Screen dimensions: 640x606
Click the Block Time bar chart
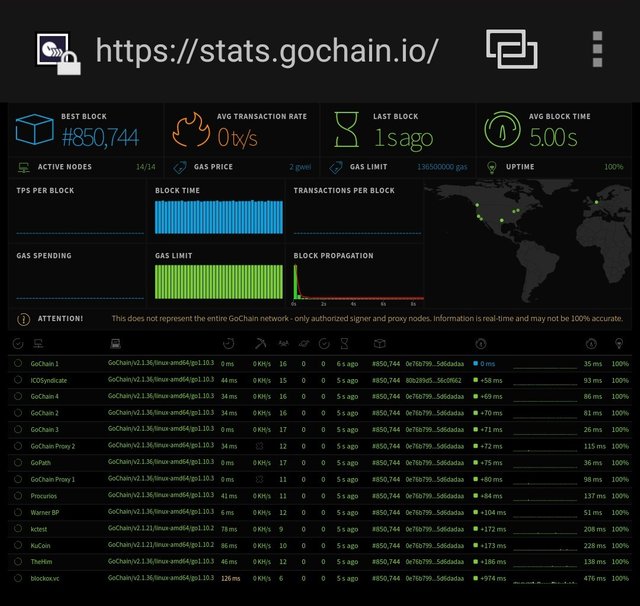pos(219,217)
